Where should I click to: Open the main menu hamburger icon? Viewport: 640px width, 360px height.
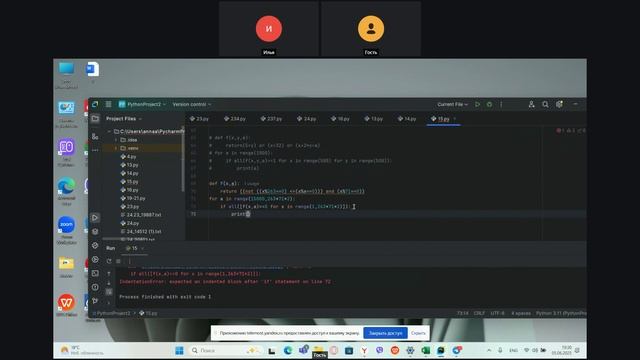[109, 104]
